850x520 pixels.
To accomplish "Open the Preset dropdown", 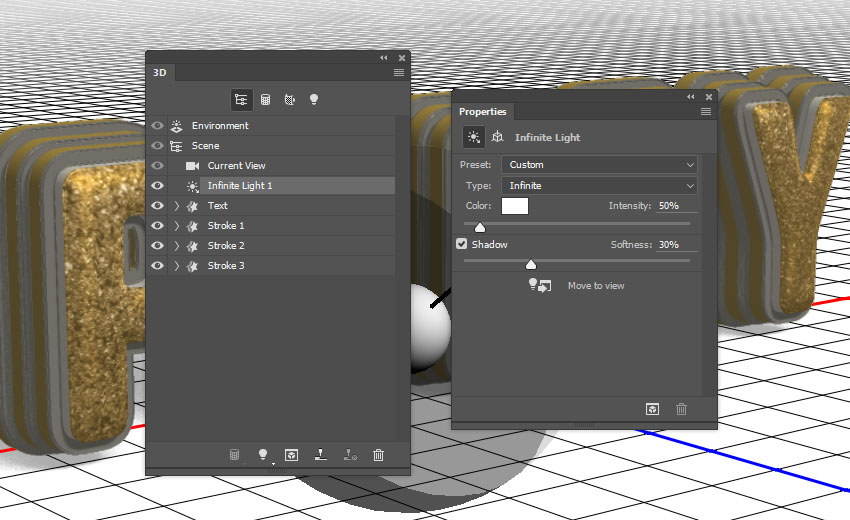I will [x=600, y=165].
